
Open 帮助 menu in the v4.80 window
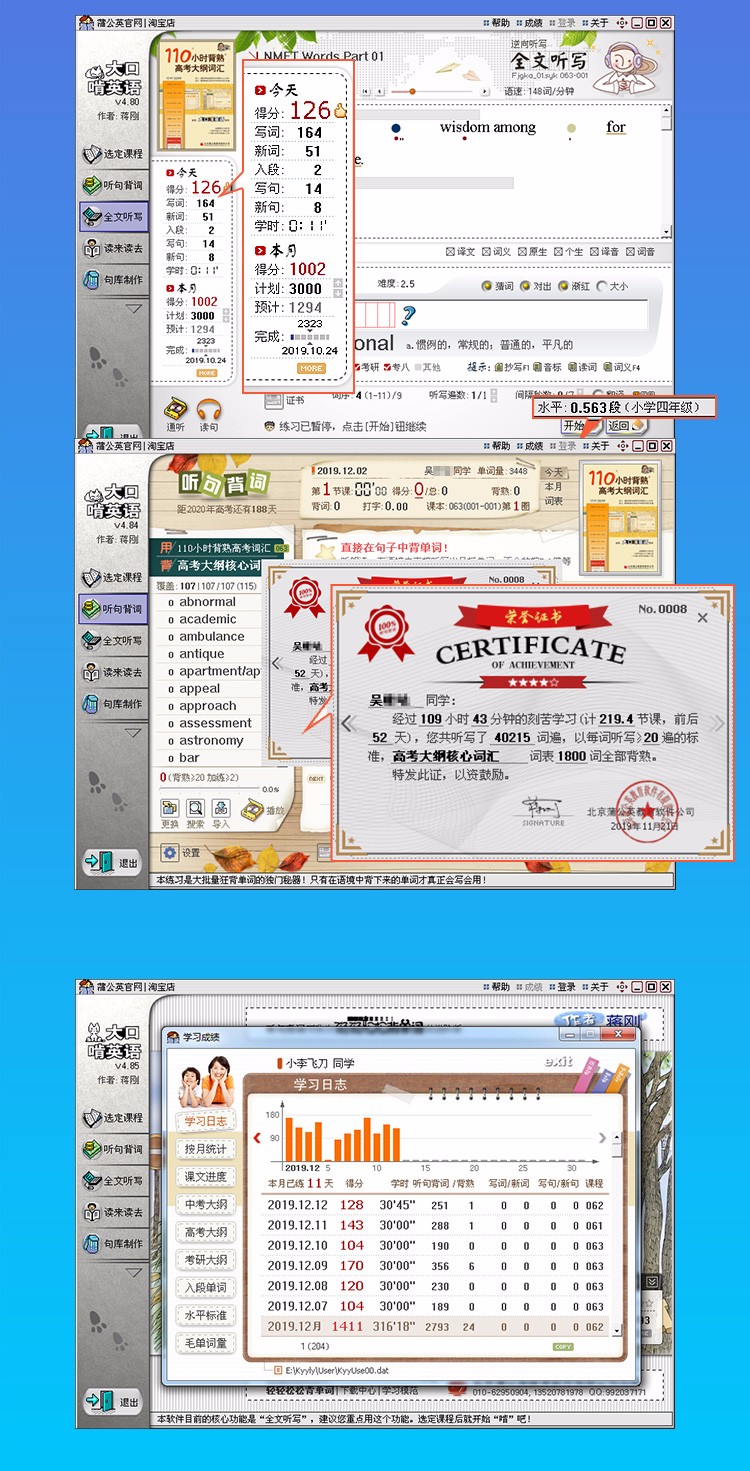[x=496, y=23]
